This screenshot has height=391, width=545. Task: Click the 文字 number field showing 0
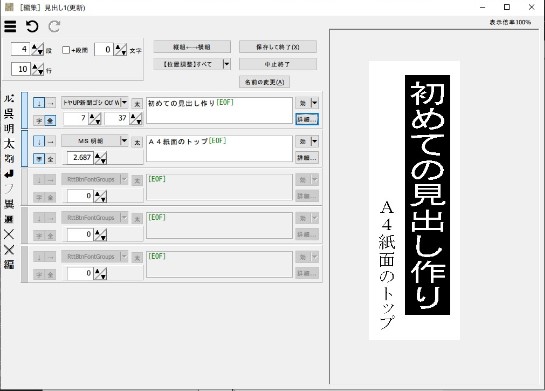(x=104, y=49)
